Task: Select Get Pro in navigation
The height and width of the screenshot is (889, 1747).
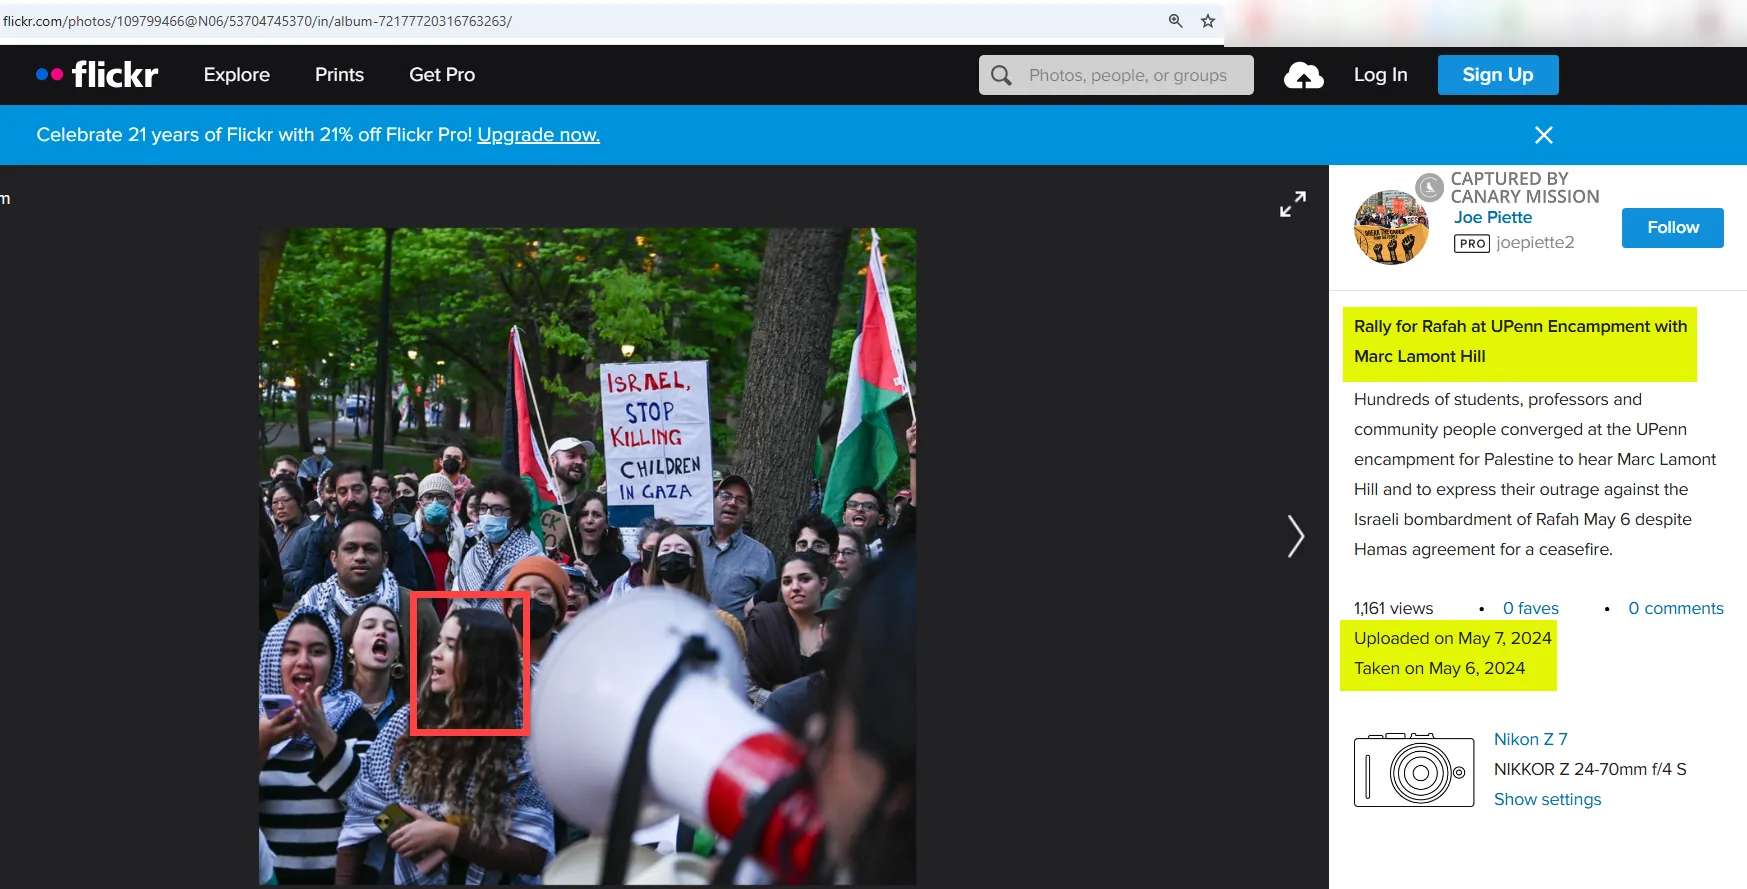Action: tap(442, 75)
